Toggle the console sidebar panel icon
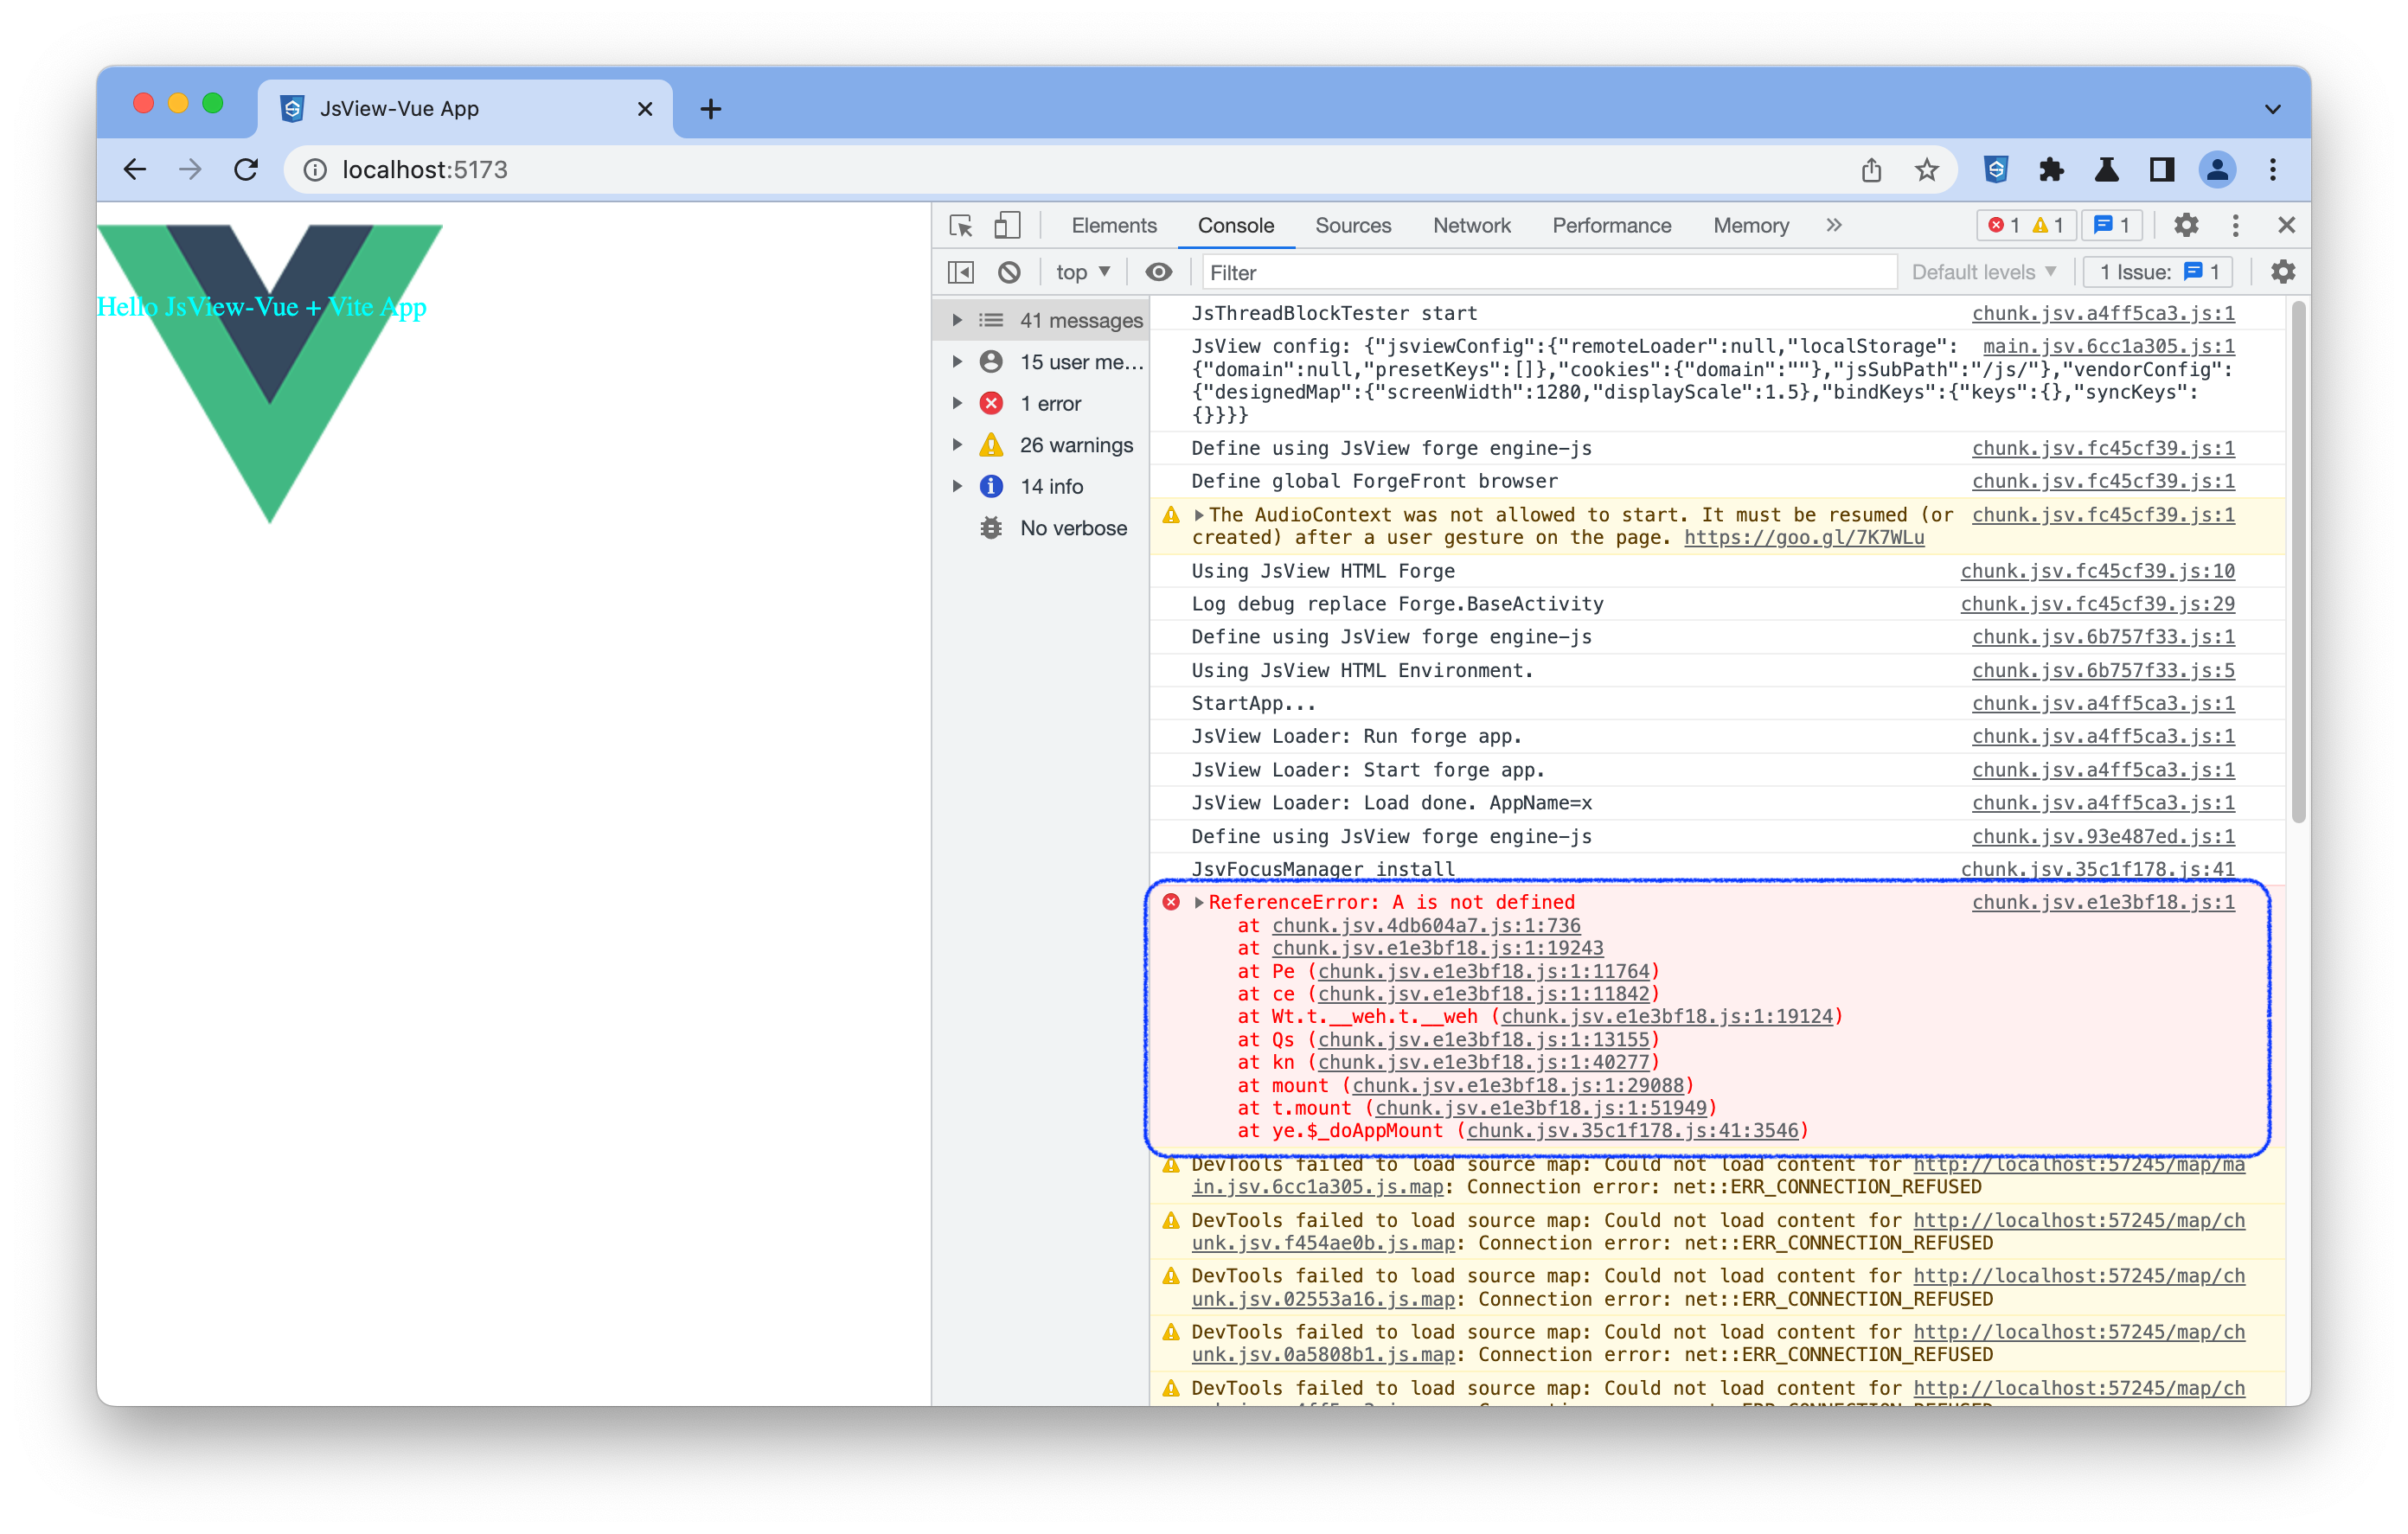Viewport: 2408px width, 1534px height. 960,272
